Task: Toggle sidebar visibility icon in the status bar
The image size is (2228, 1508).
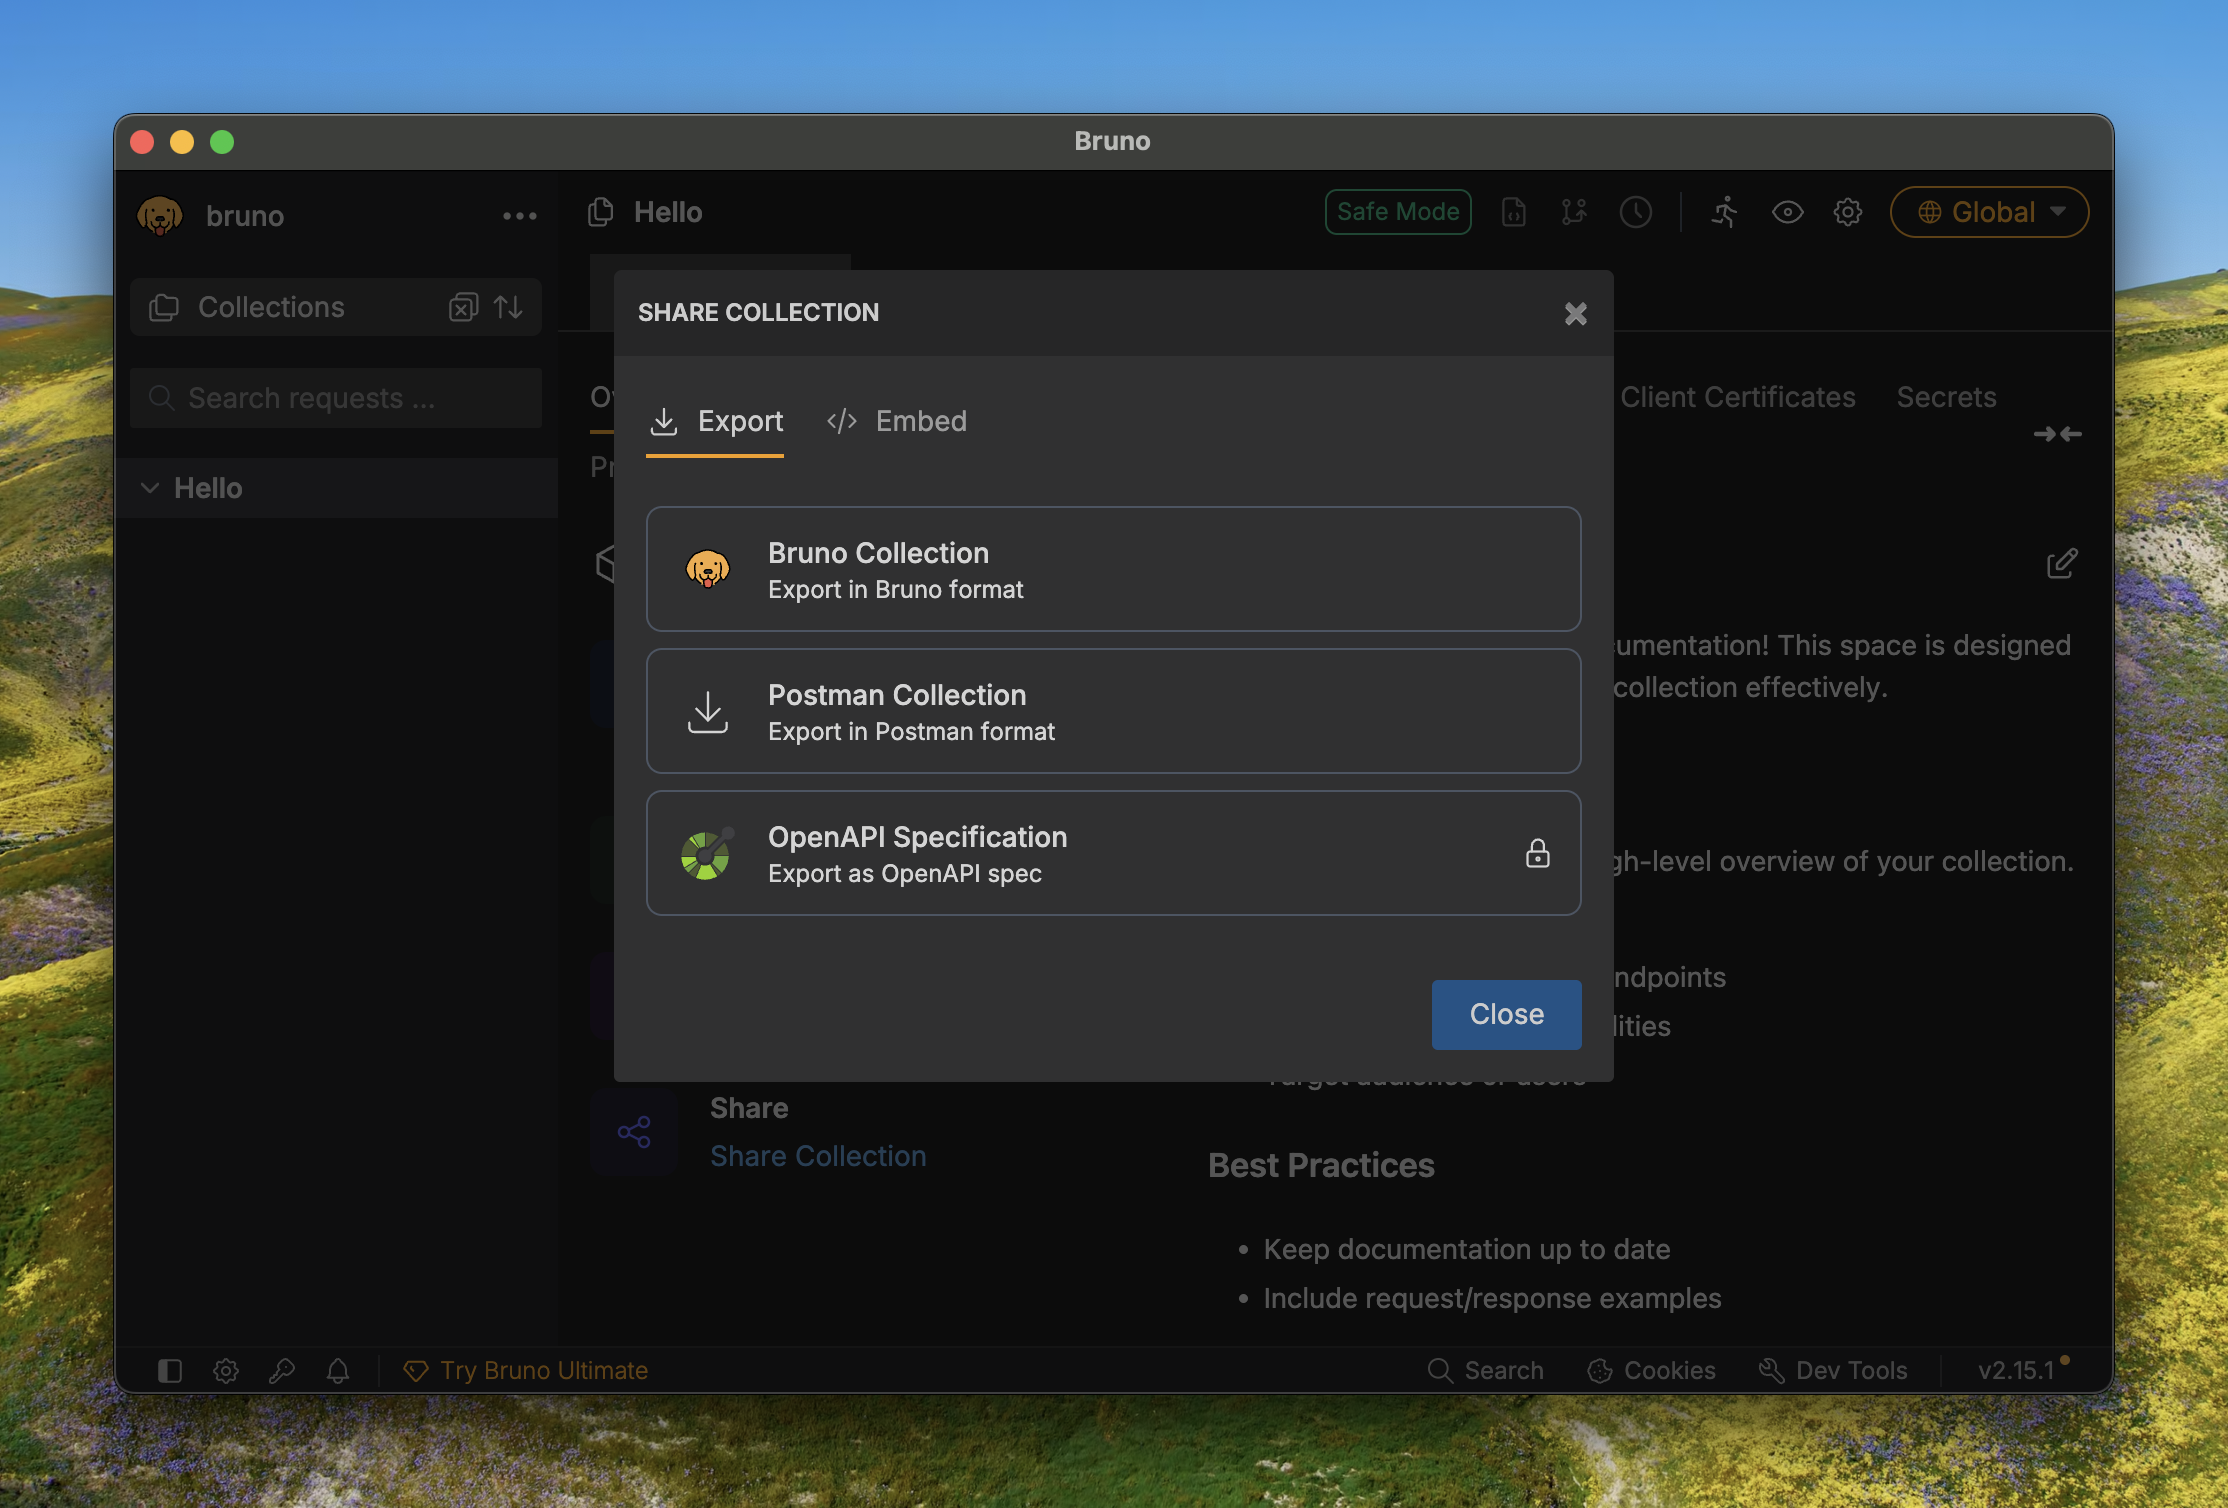Action: [x=170, y=1370]
